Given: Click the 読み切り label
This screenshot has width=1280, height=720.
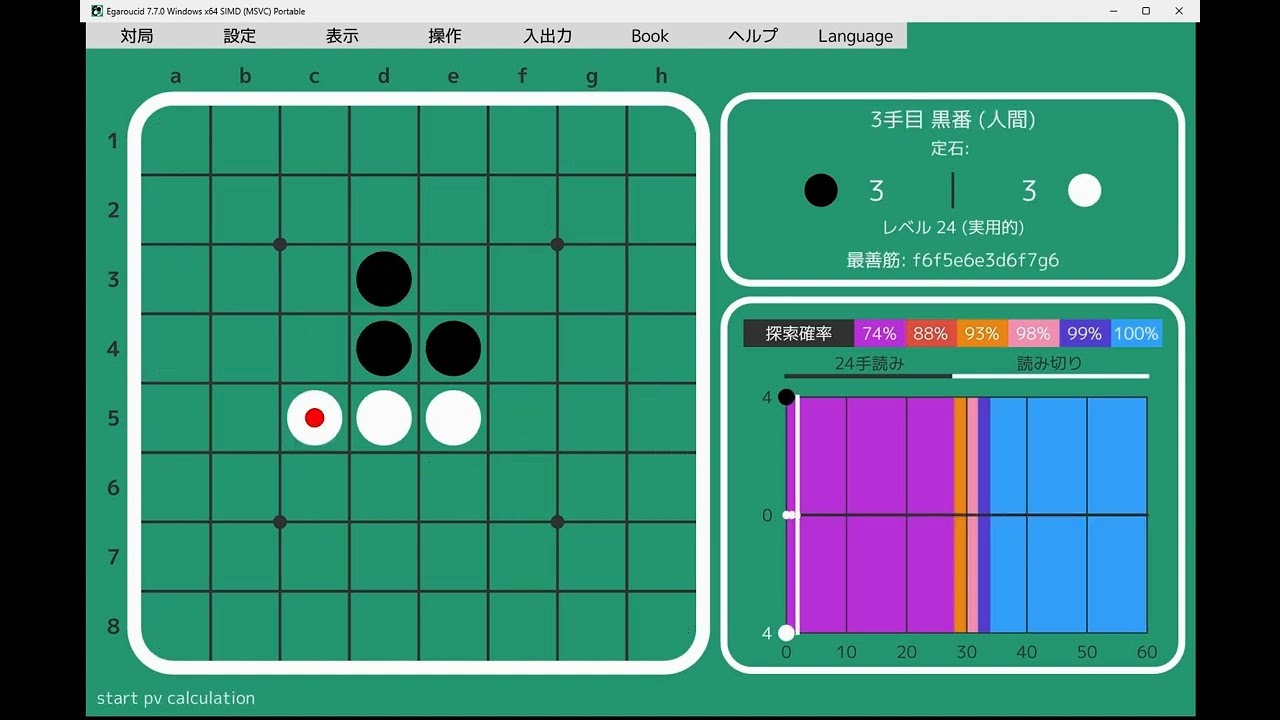Looking at the screenshot, I should 1050,364.
